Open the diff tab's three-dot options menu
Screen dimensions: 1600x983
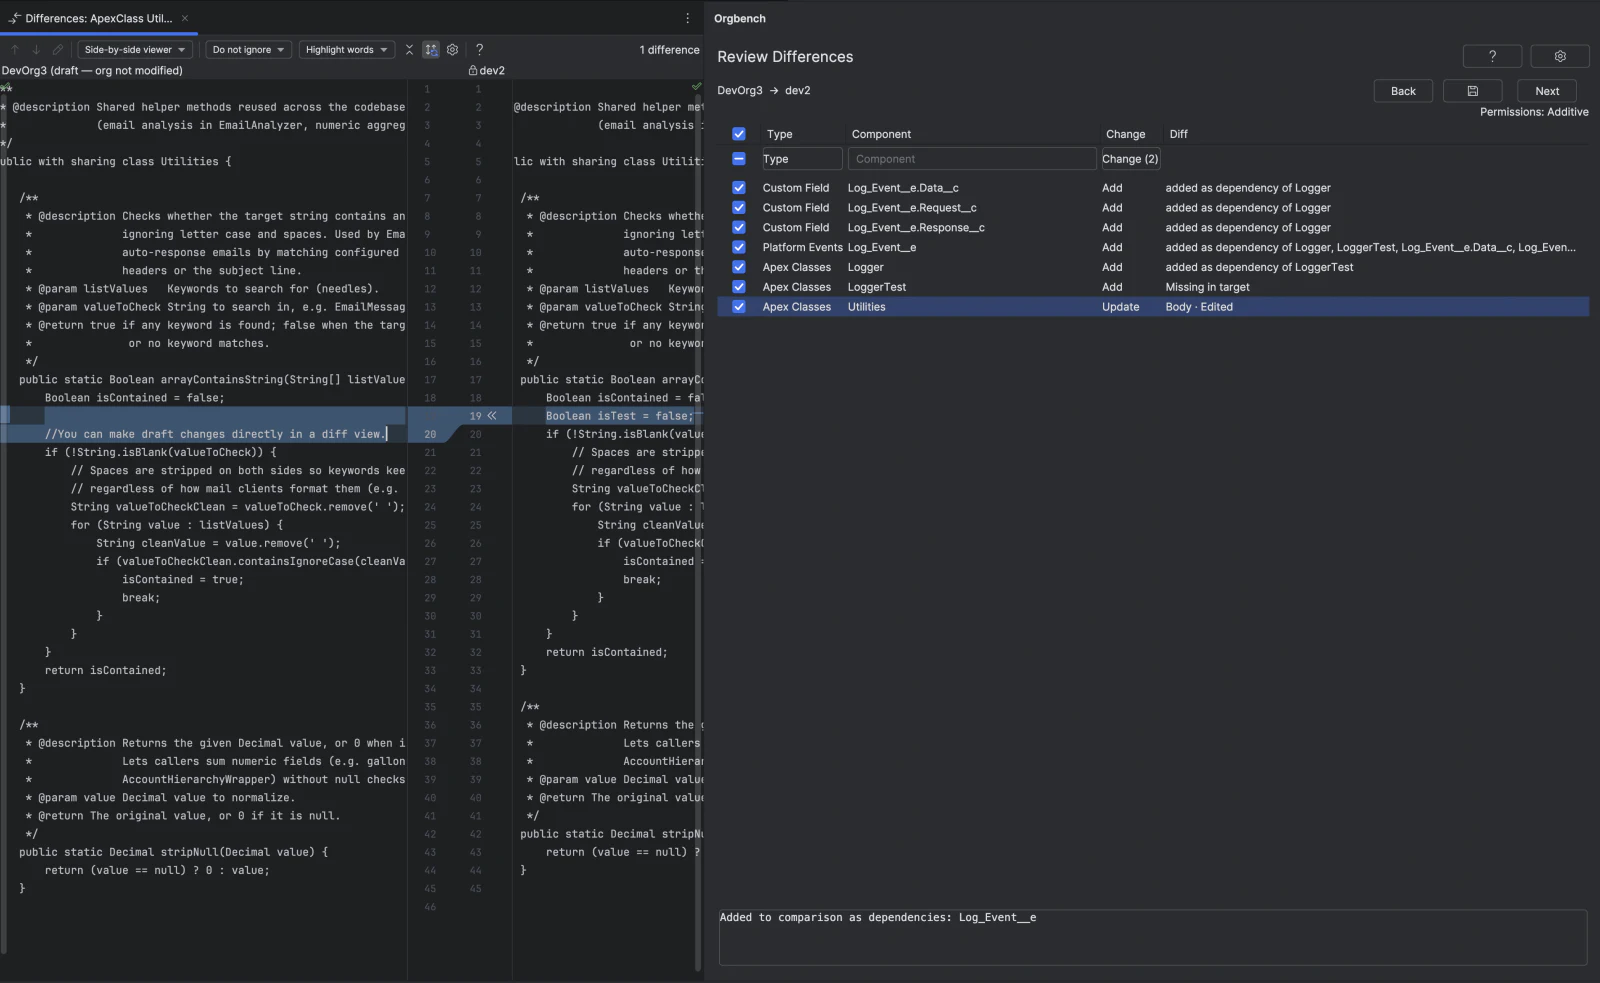coord(687,18)
